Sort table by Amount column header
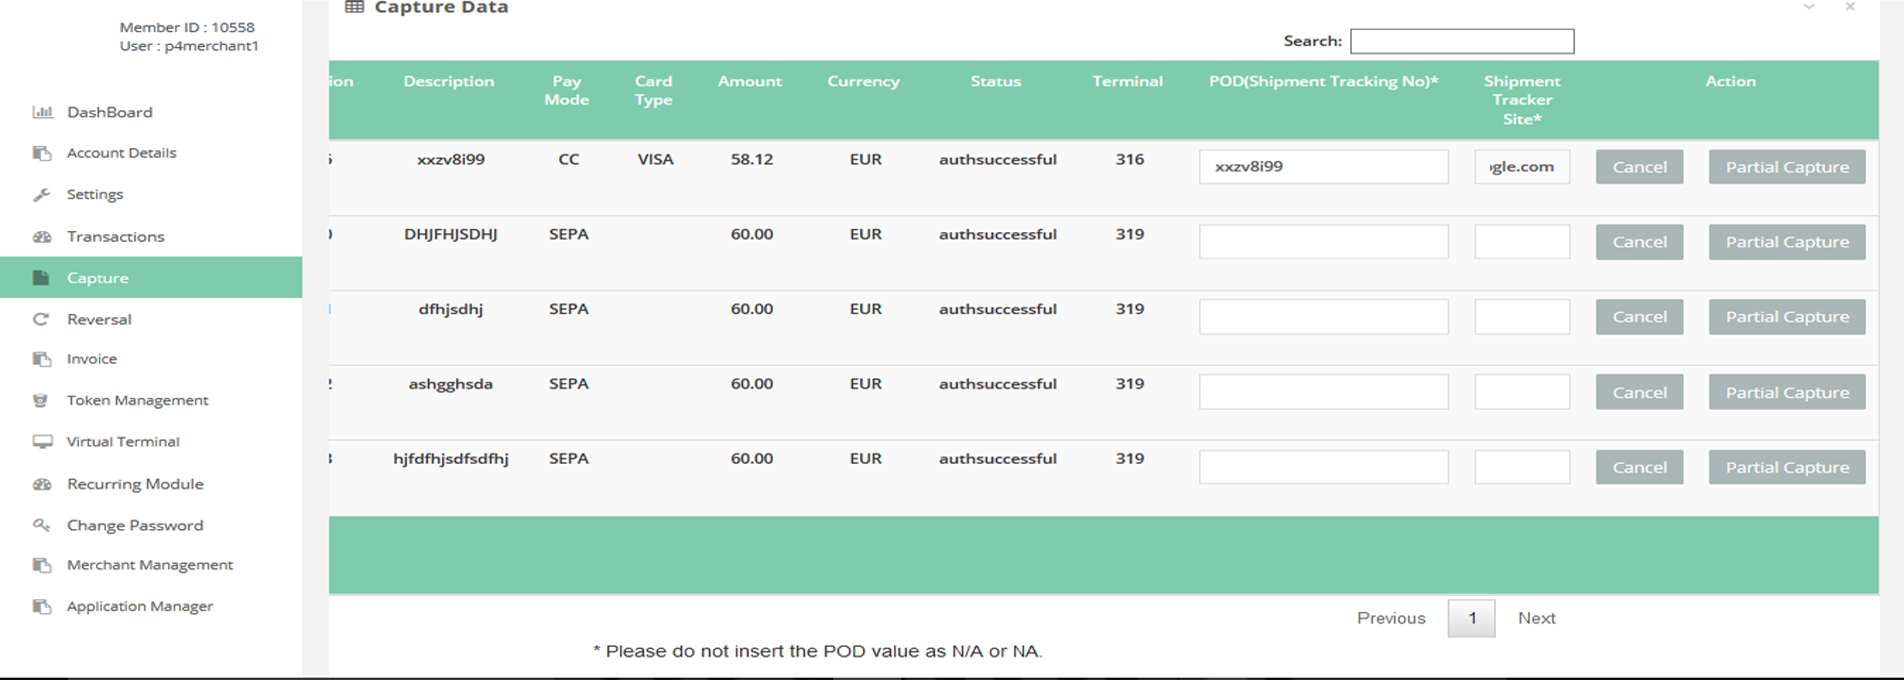This screenshot has height=680, width=1904. [750, 82]
